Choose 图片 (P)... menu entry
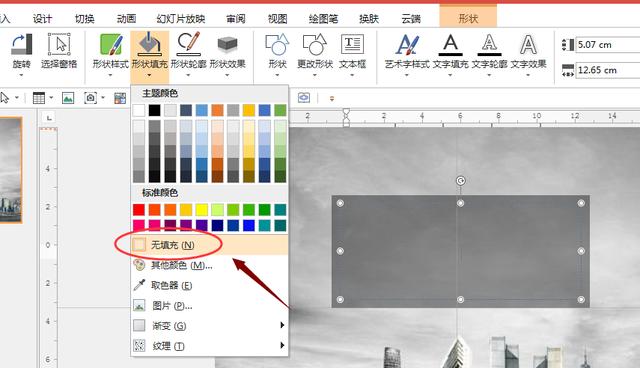The height and width of the screenshot is (368, 640). (210, 306)
